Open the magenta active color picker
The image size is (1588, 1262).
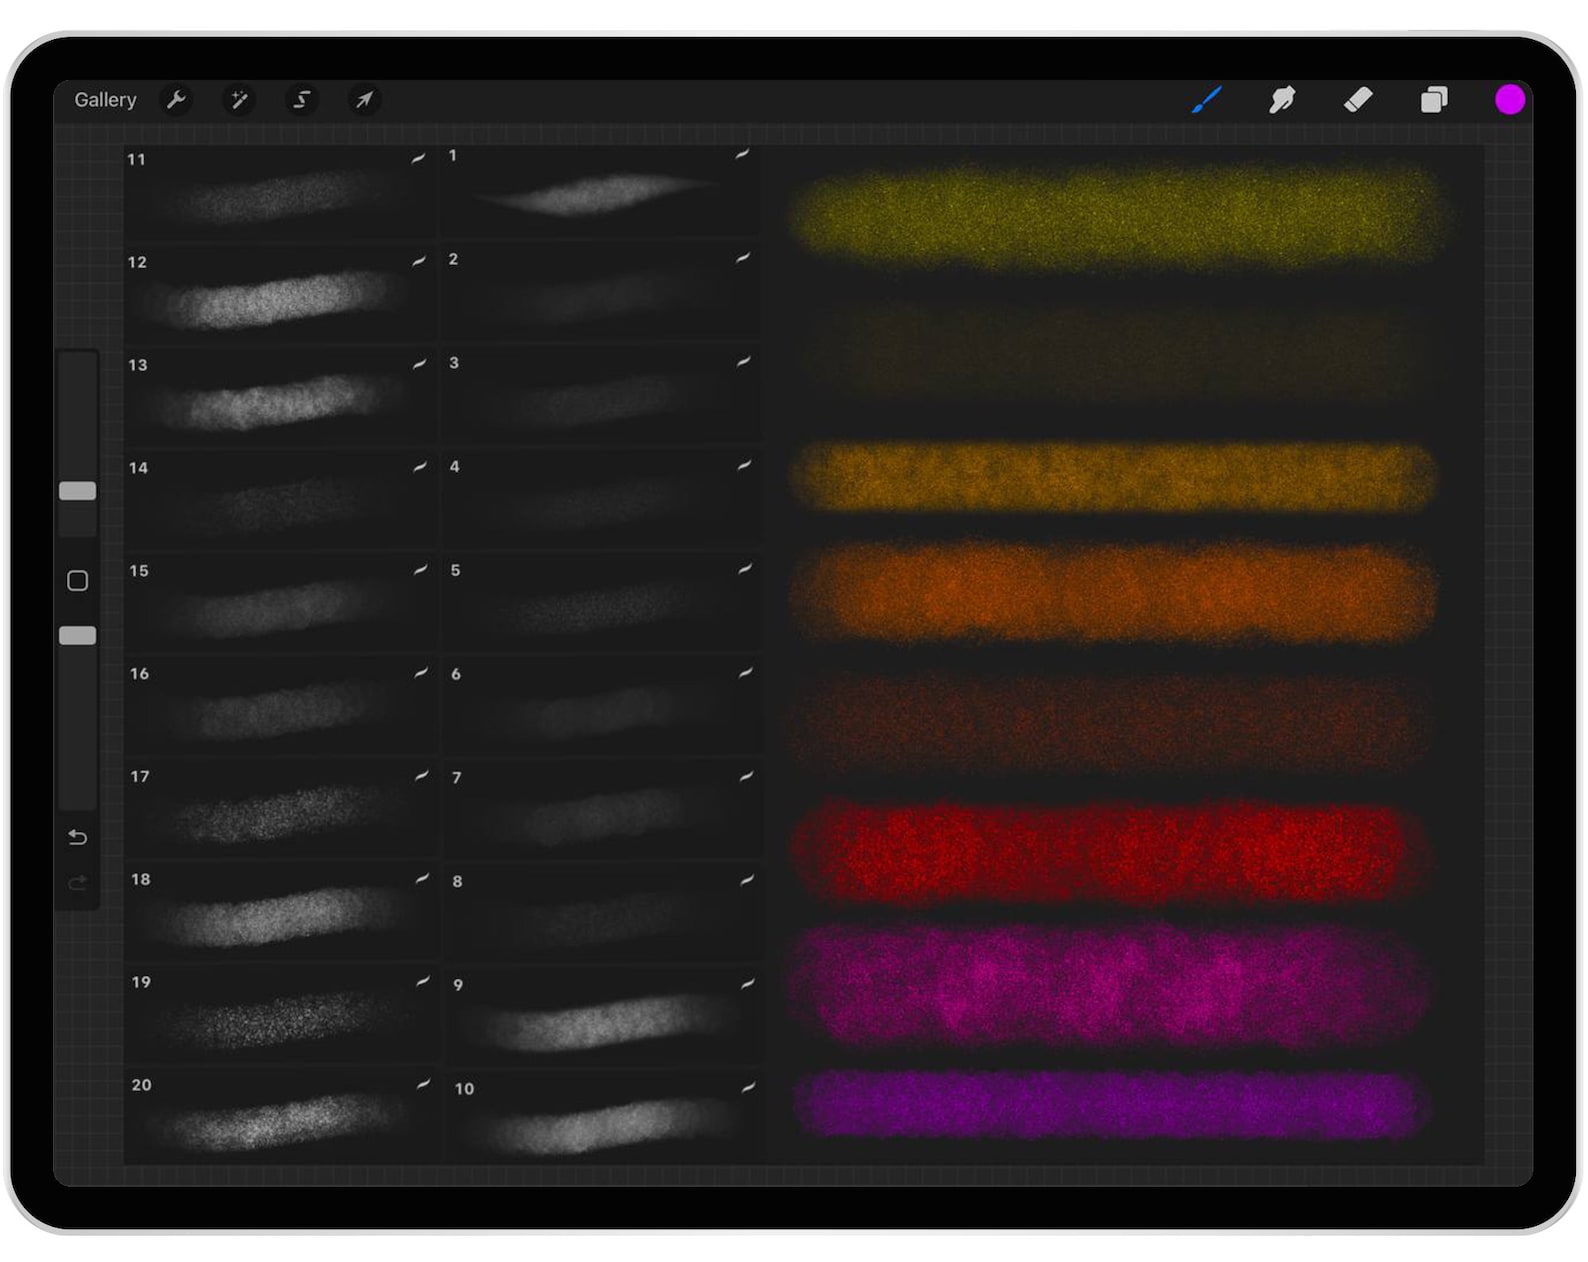tap(1509, 100)
